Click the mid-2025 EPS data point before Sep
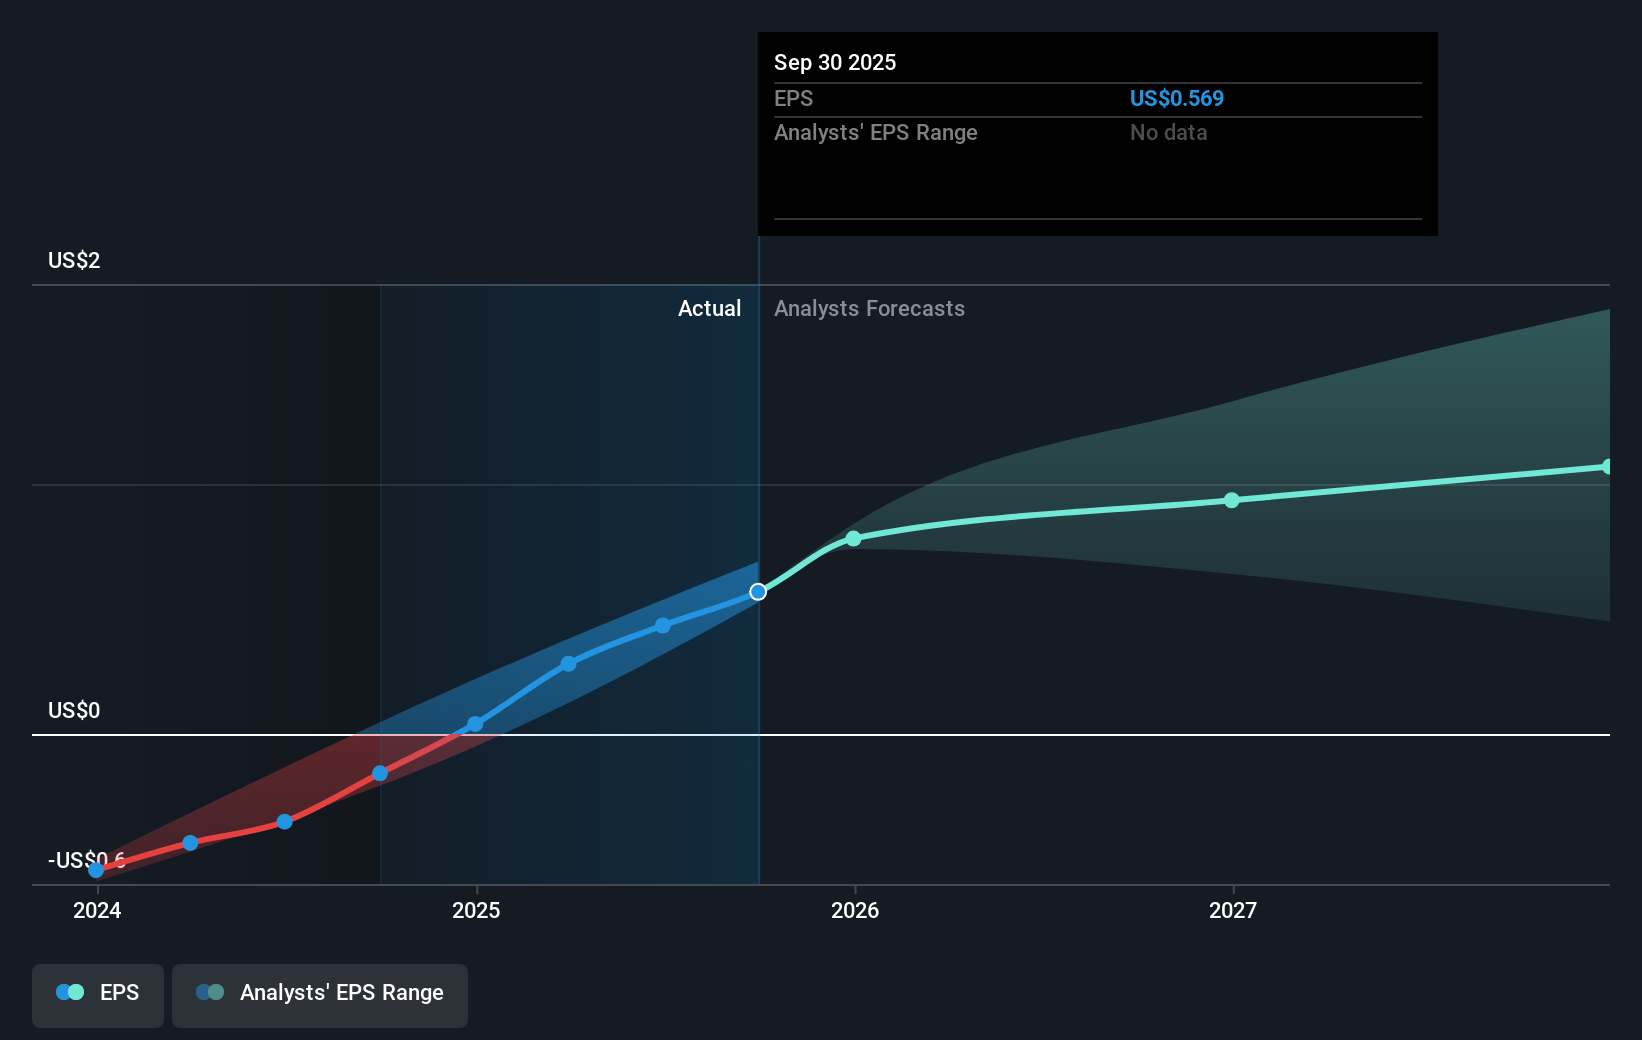The image size is (1642, 1040). (663, 626)
